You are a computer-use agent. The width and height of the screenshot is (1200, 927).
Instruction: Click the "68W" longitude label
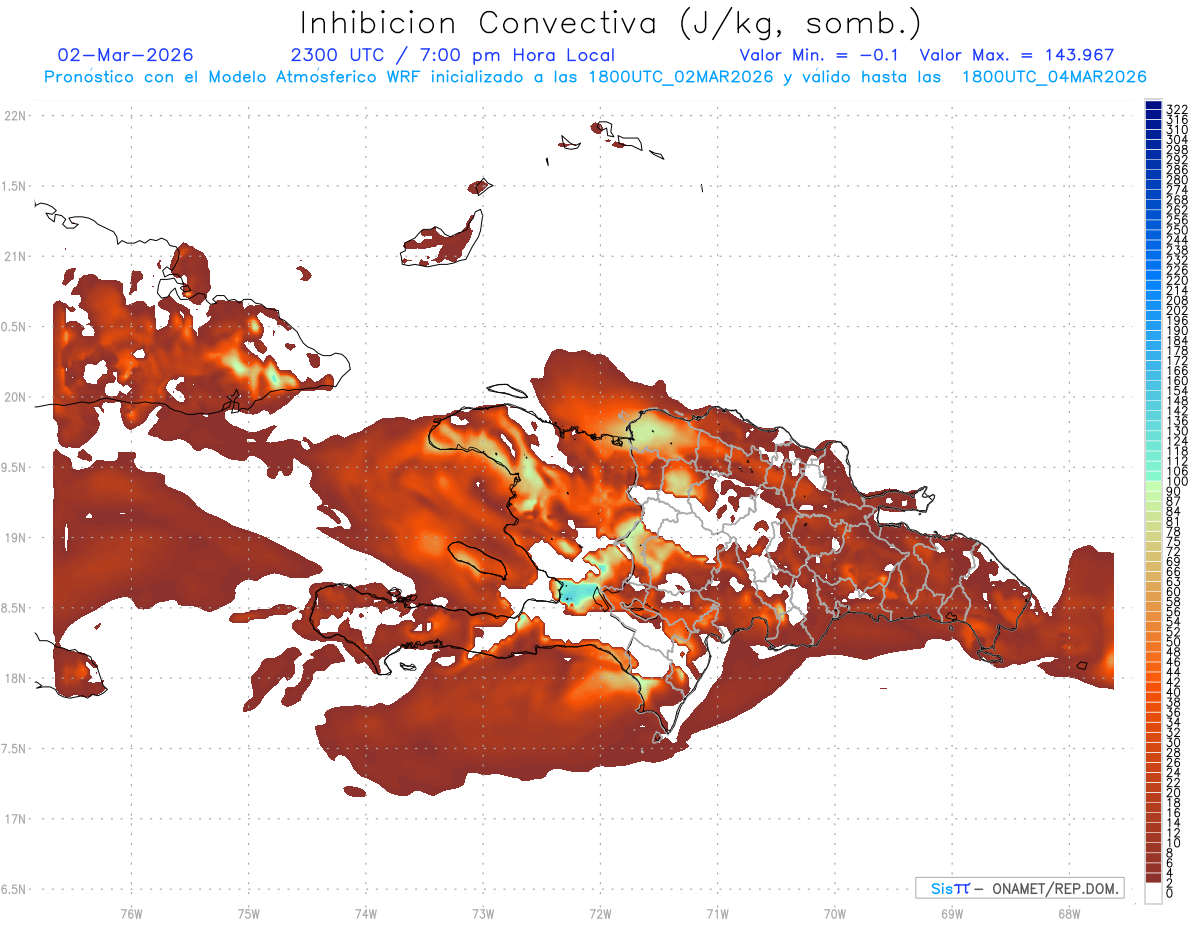(x=1069, y=913)
